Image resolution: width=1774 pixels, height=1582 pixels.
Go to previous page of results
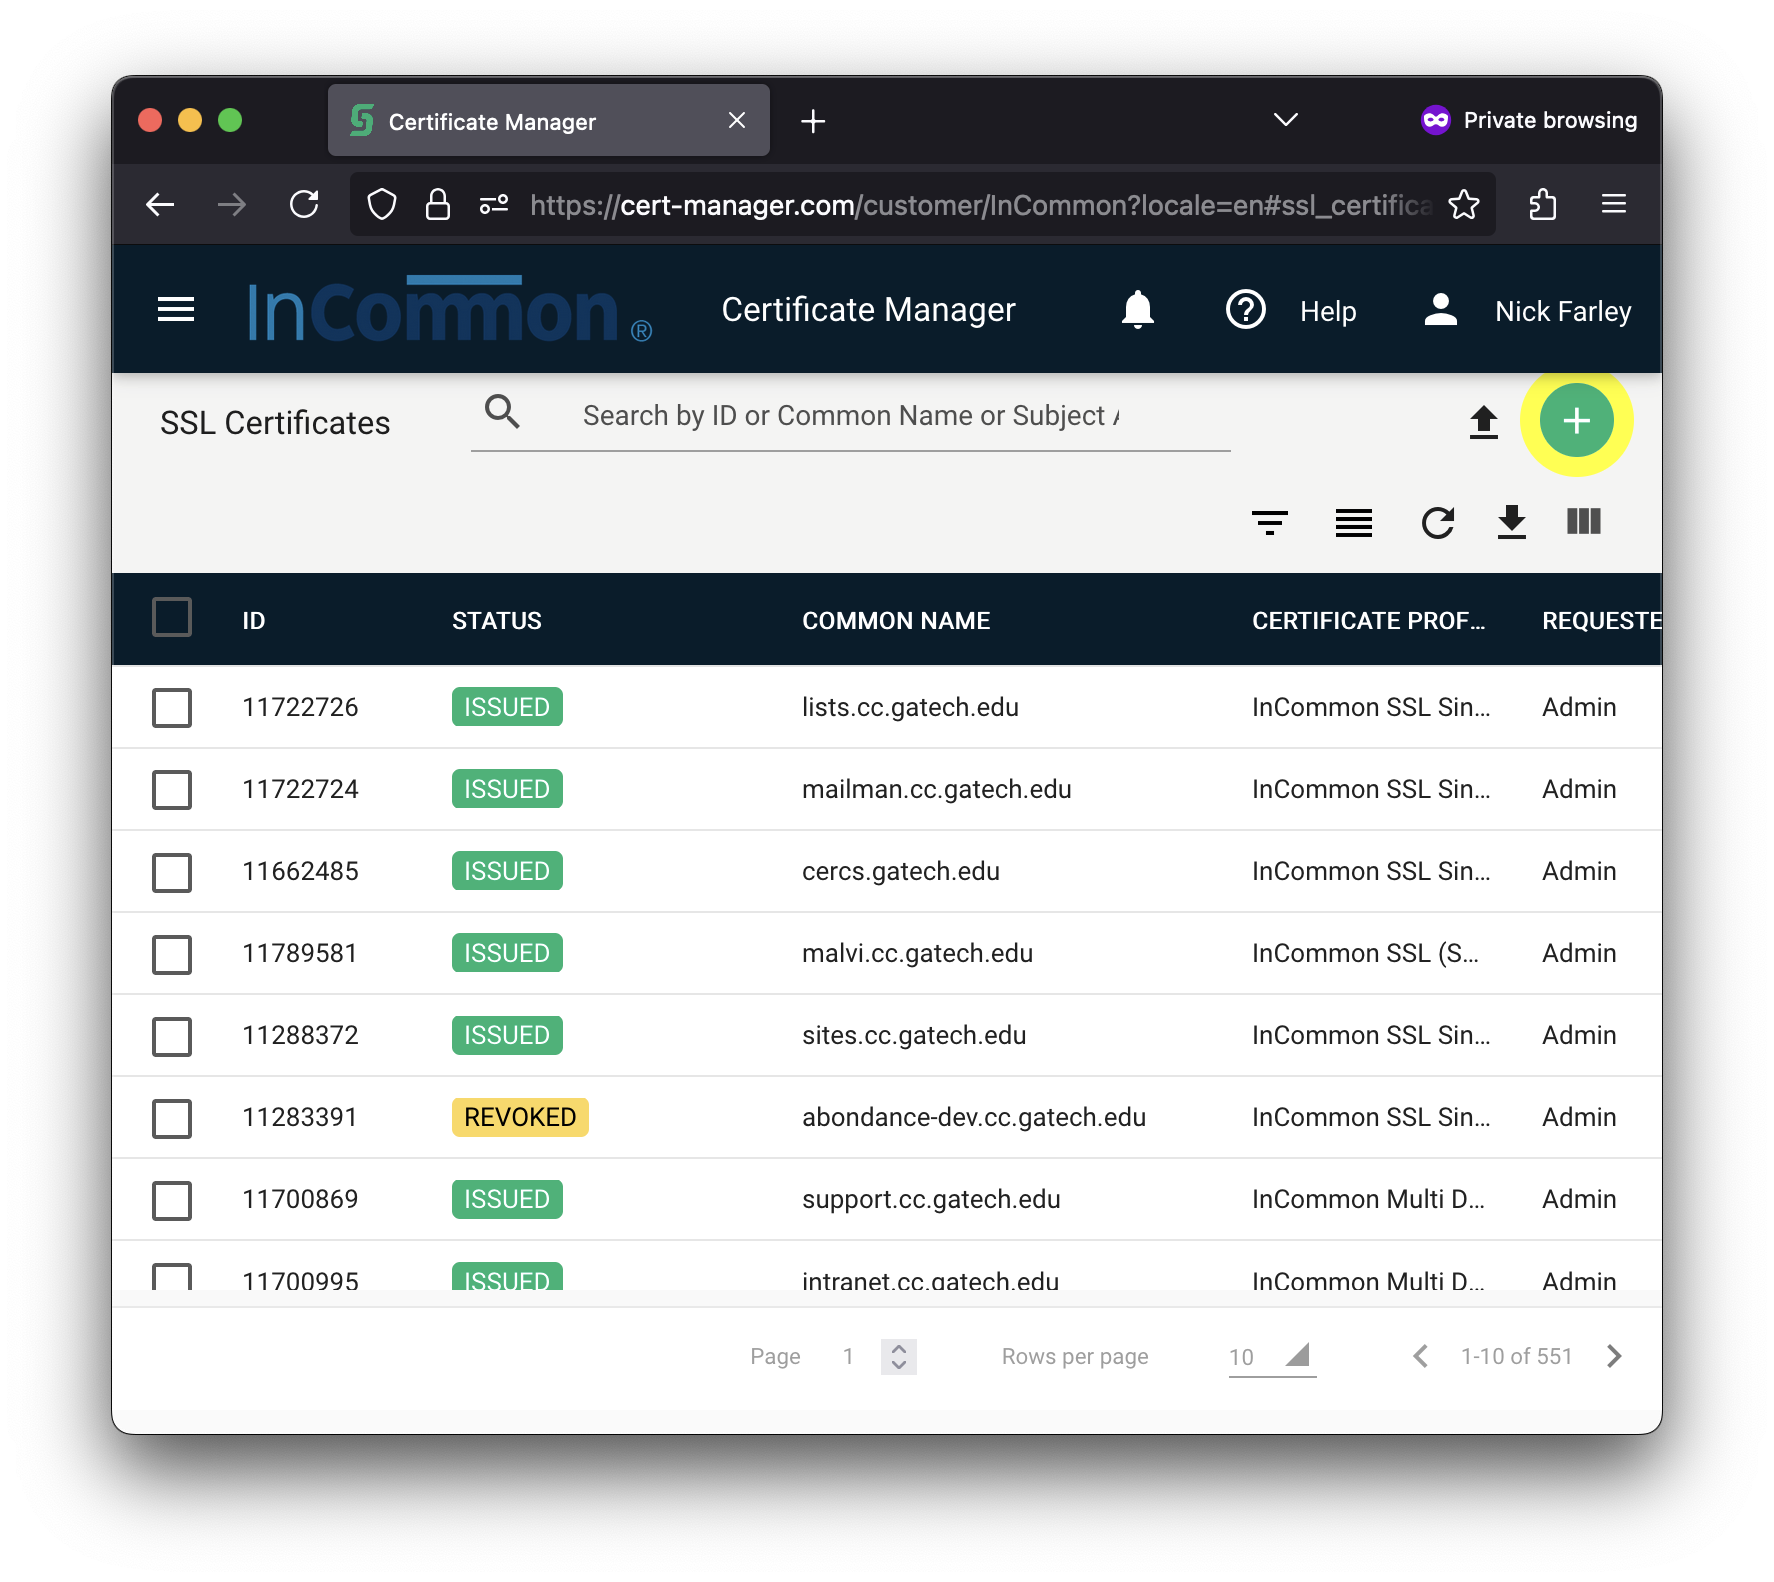tap(1420, 1356)
